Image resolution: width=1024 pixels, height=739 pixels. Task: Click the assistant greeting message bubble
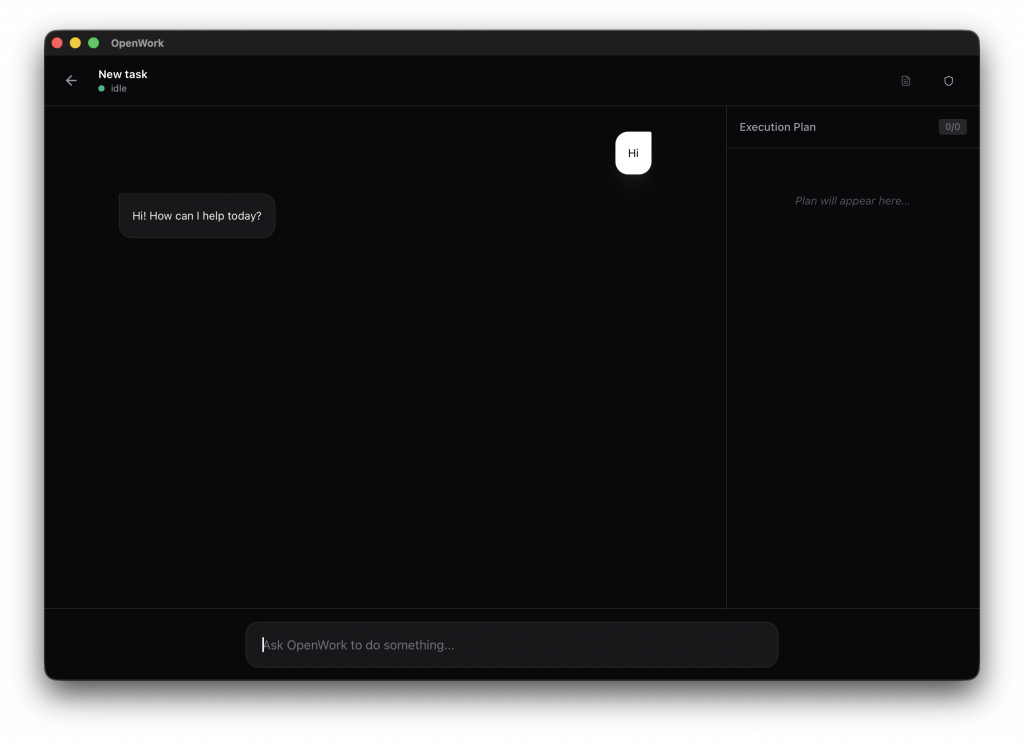click(x=196, y=215)
